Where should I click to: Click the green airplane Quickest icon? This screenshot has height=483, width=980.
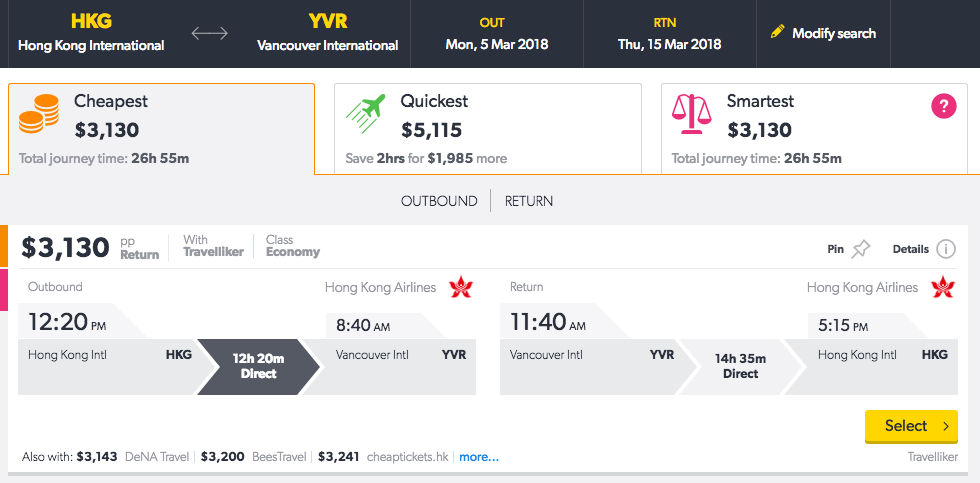coord(366,114)
